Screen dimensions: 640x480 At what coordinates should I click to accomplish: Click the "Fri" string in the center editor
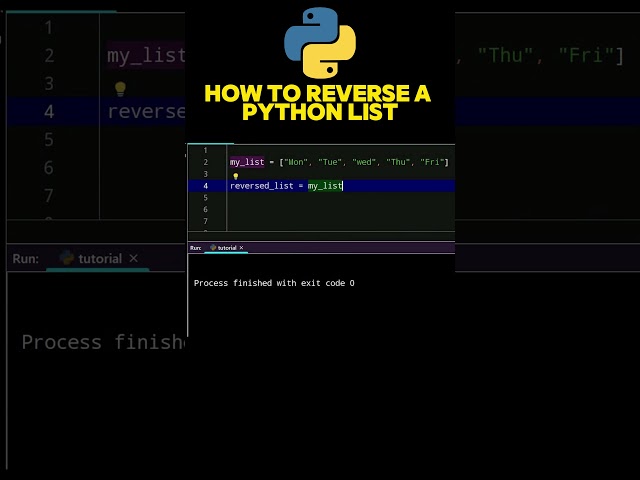click(x=432, y=162)
